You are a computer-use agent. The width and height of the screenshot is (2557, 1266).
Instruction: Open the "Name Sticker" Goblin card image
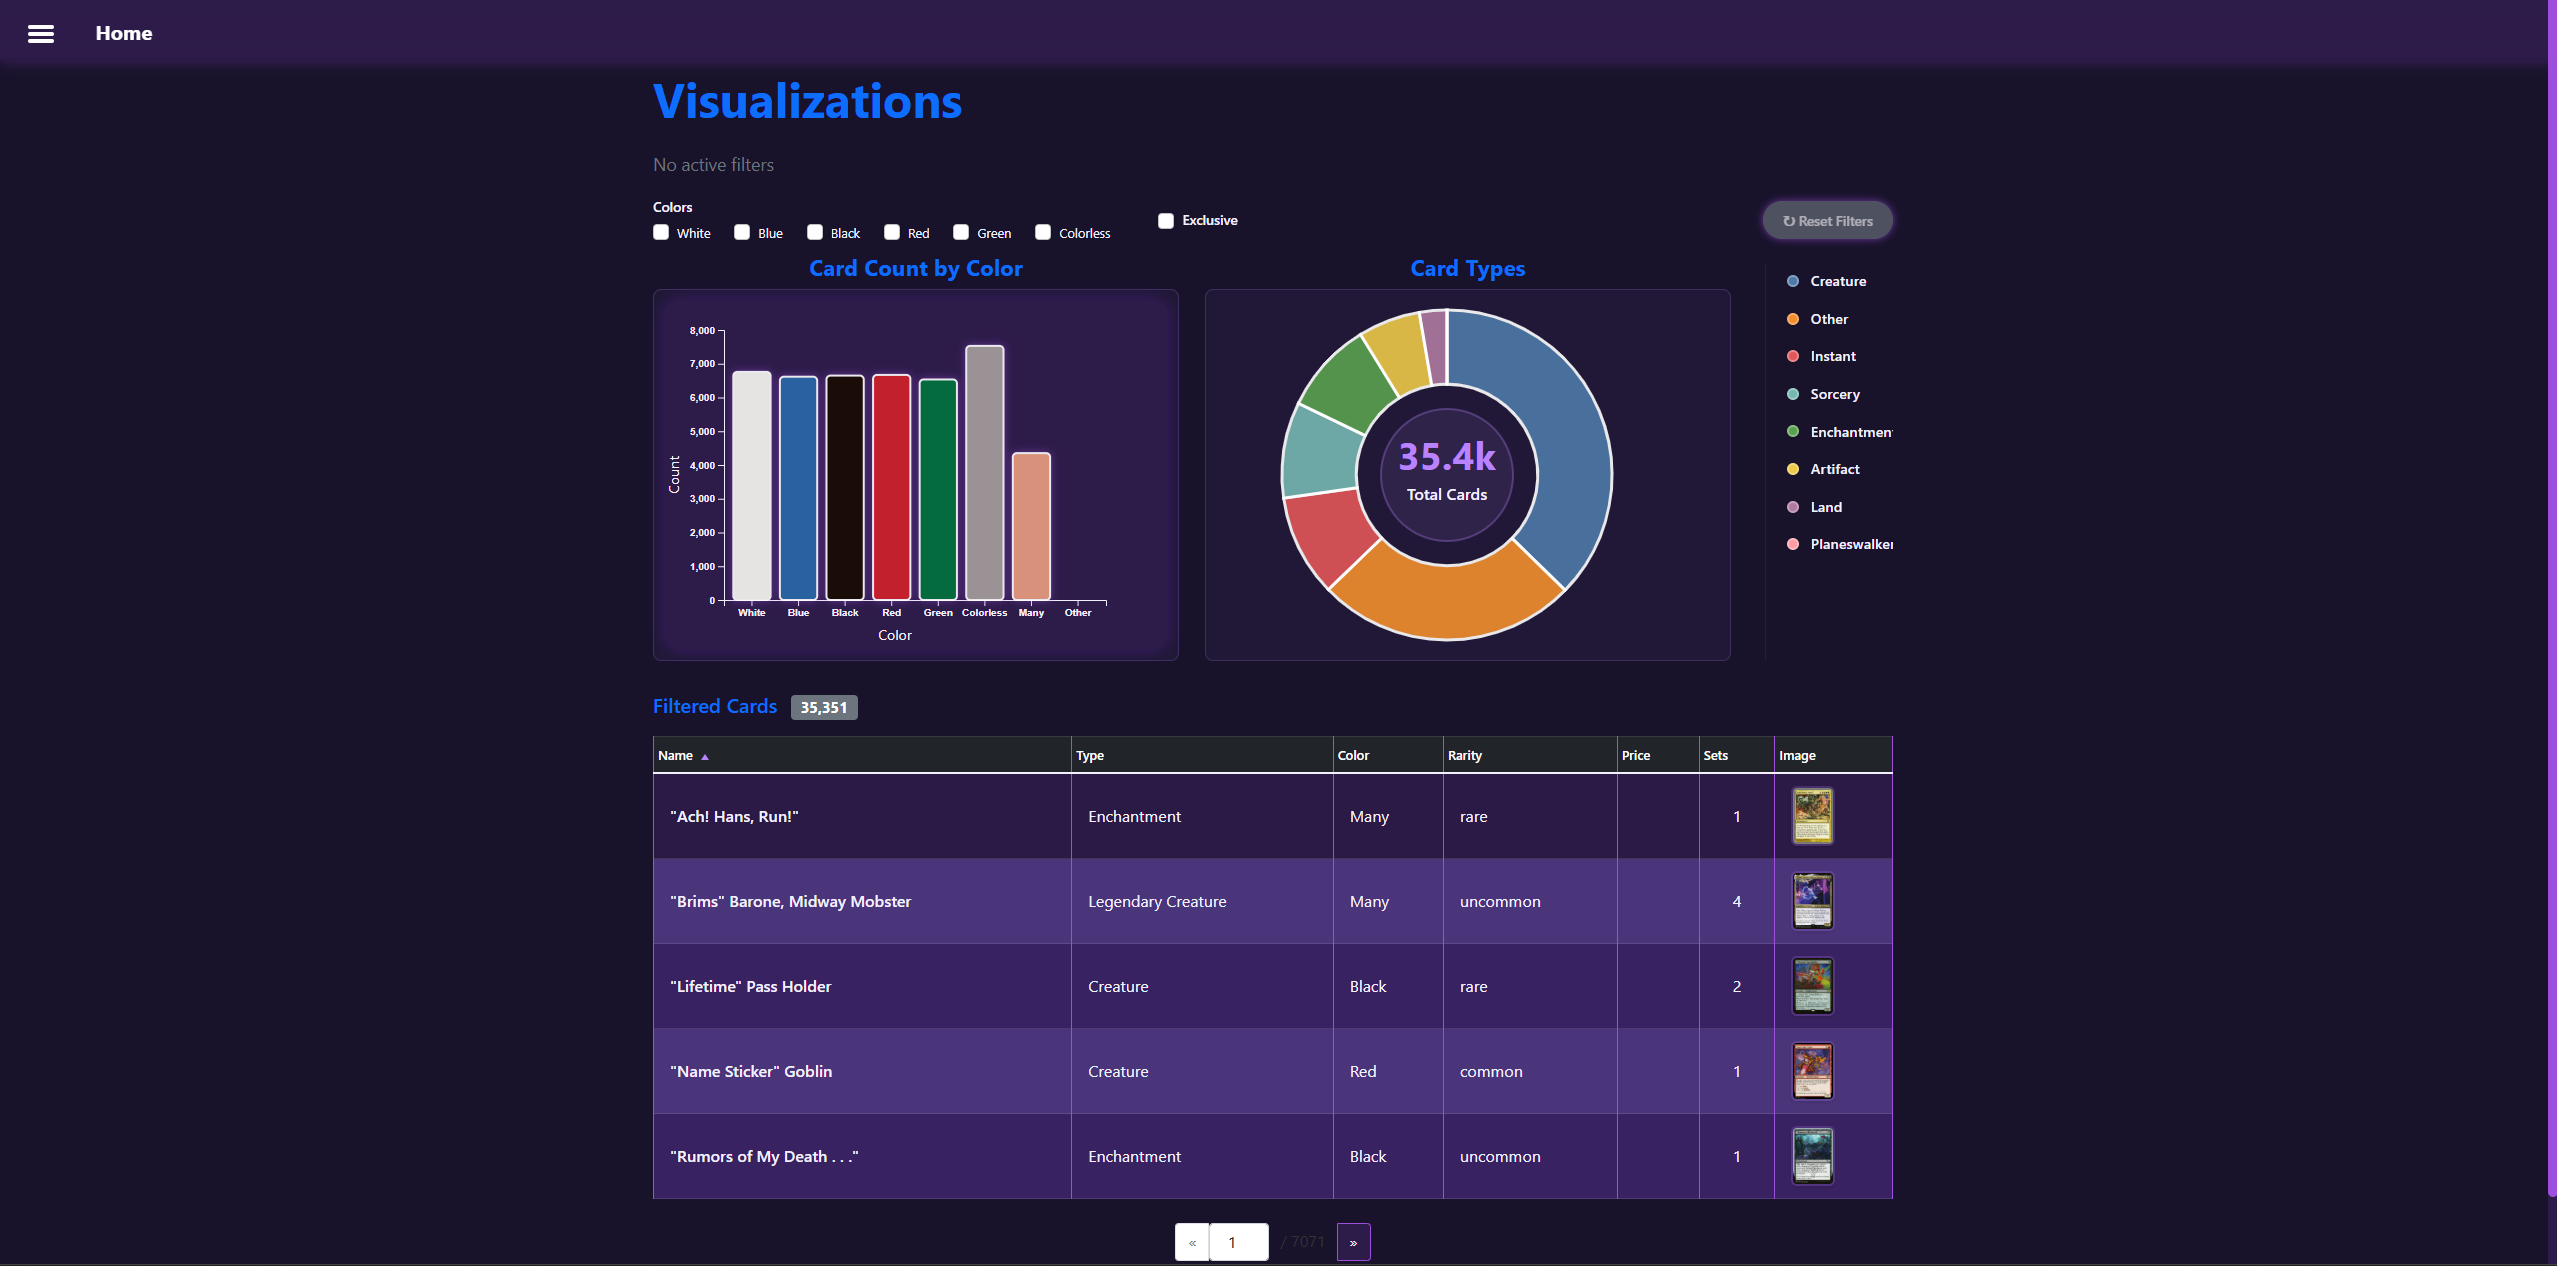coord(1812,1071)
